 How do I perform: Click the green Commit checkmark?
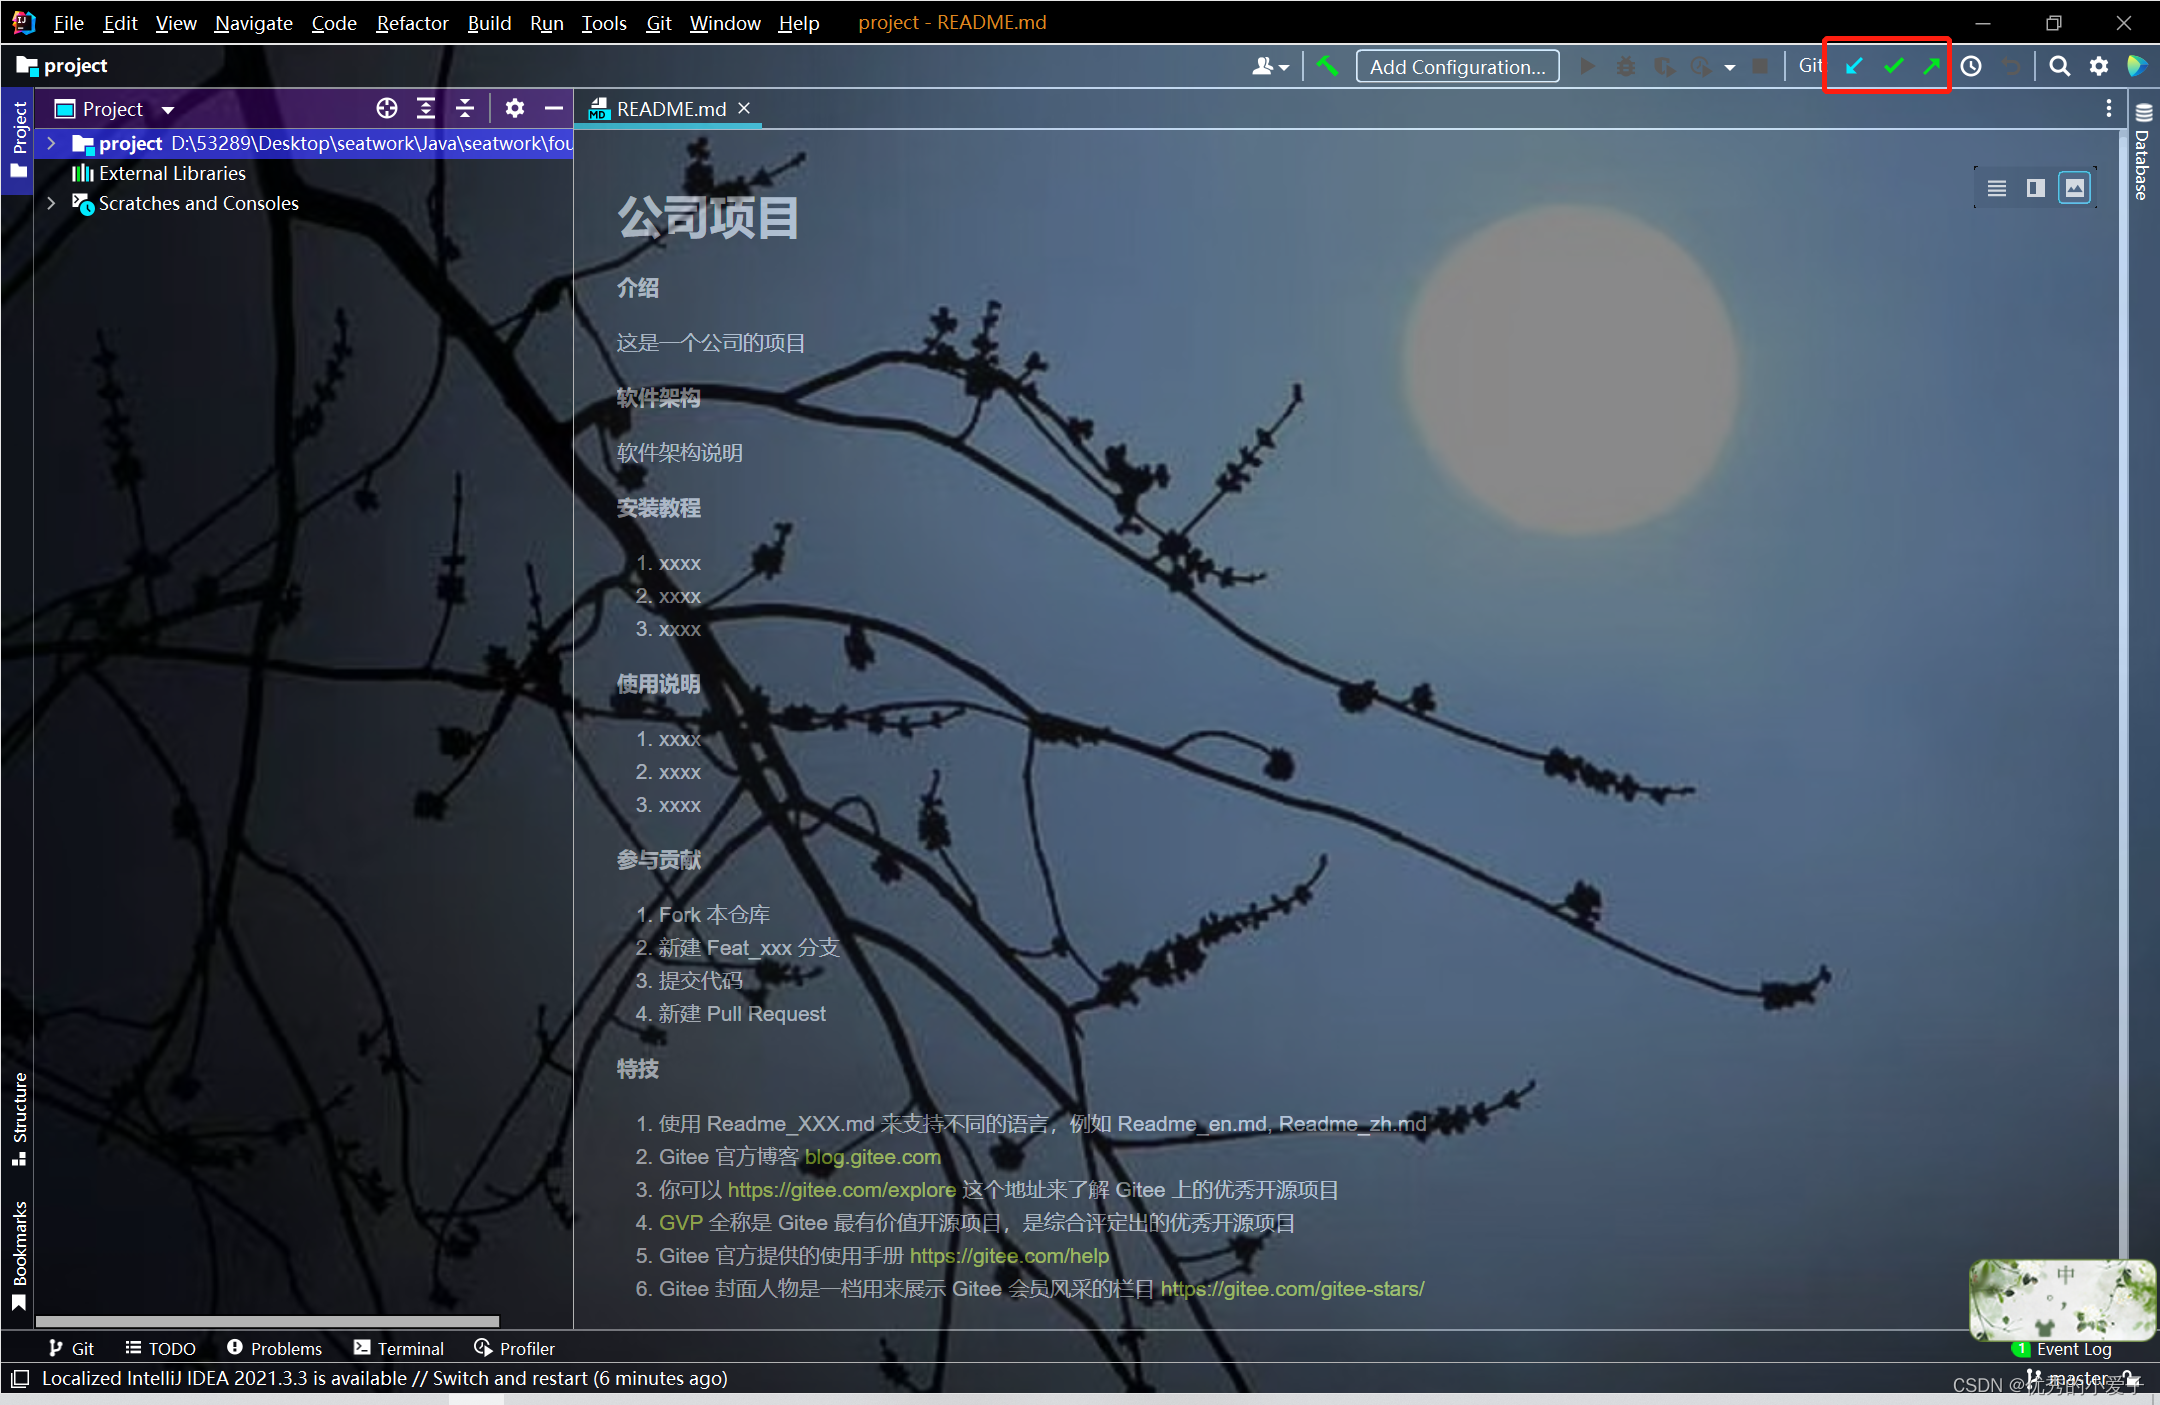click(1893, 66)
